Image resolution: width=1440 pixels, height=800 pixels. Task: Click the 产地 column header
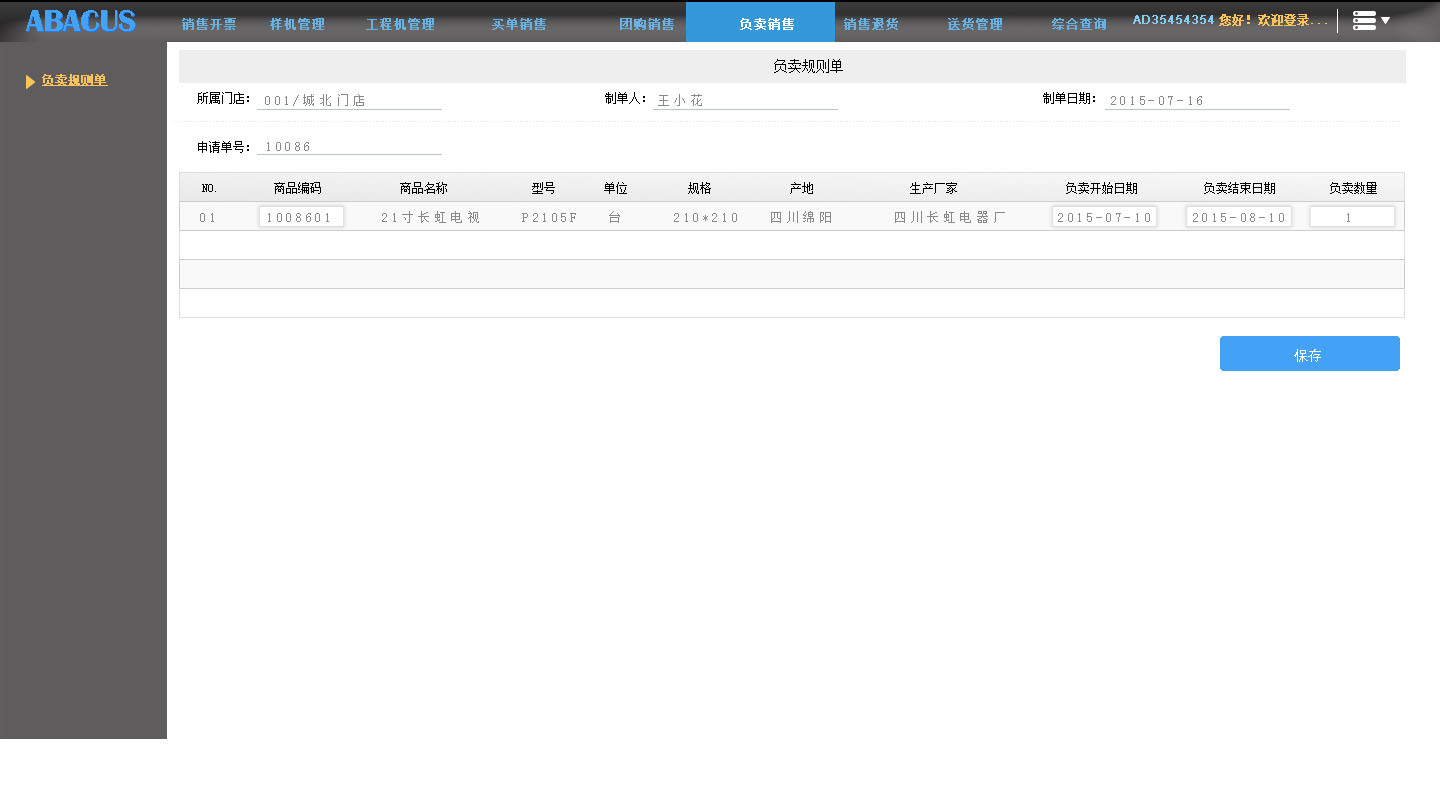(802, 188)
